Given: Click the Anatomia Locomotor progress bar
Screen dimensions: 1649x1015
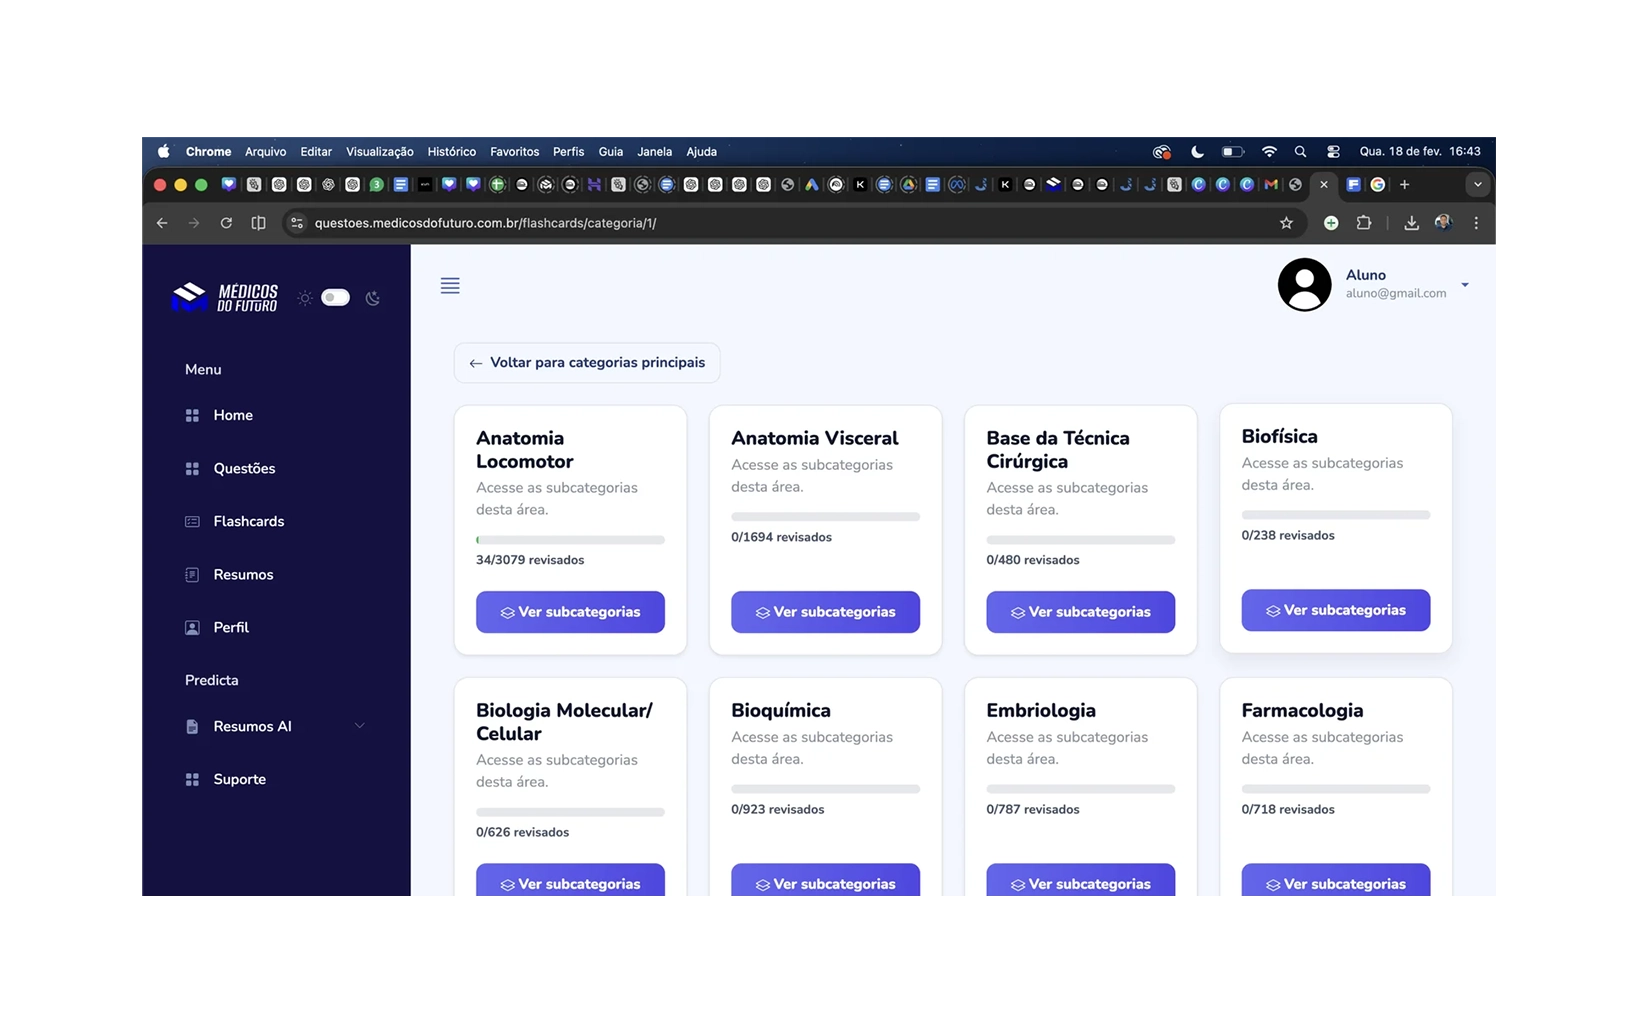Looking at the screenshot, I should (x=570, y=540).
